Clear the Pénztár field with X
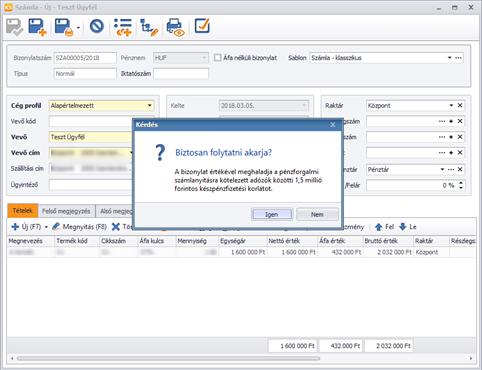 [460, 169]
